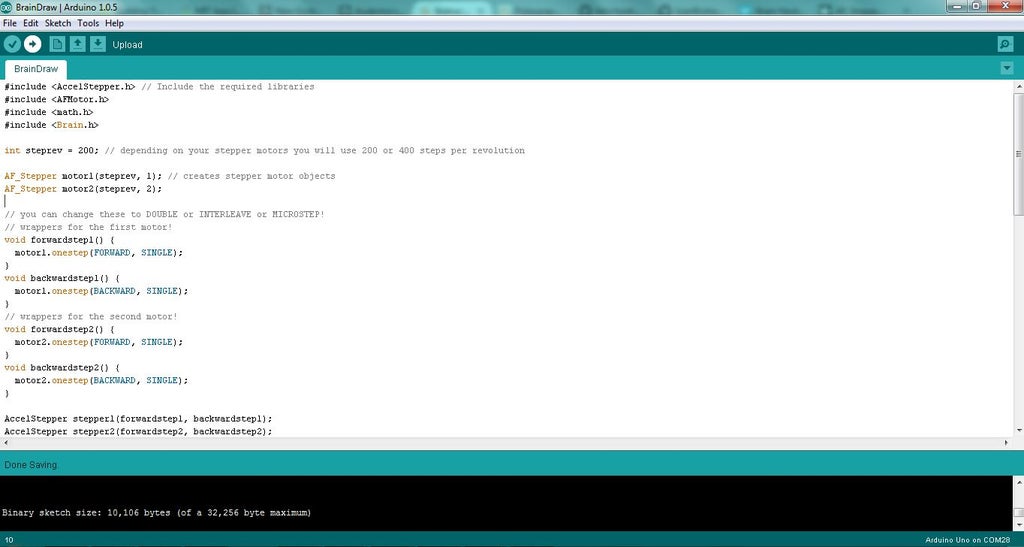
Task: Select the BrainDraw sketch tab
Action: point(37,69)
